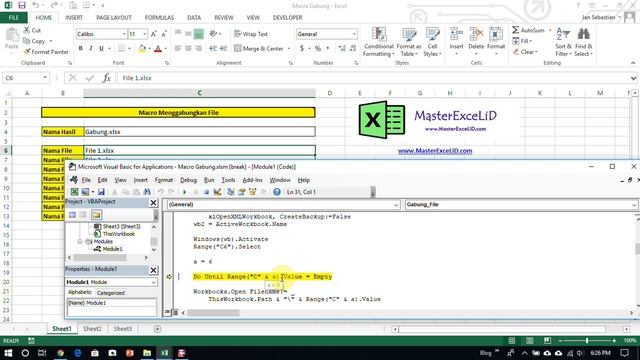Image resolution: width=640 pixels, height=360 pixels.
Task: Collapse the Modules folder in project tree
Action: tap(80, 242)
